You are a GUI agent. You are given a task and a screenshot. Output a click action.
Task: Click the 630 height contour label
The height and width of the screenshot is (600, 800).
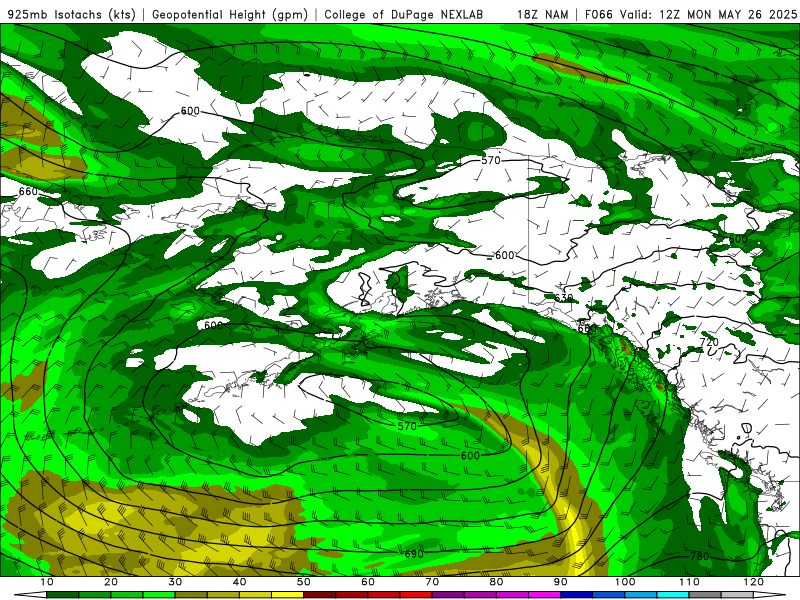coord(563,298)
